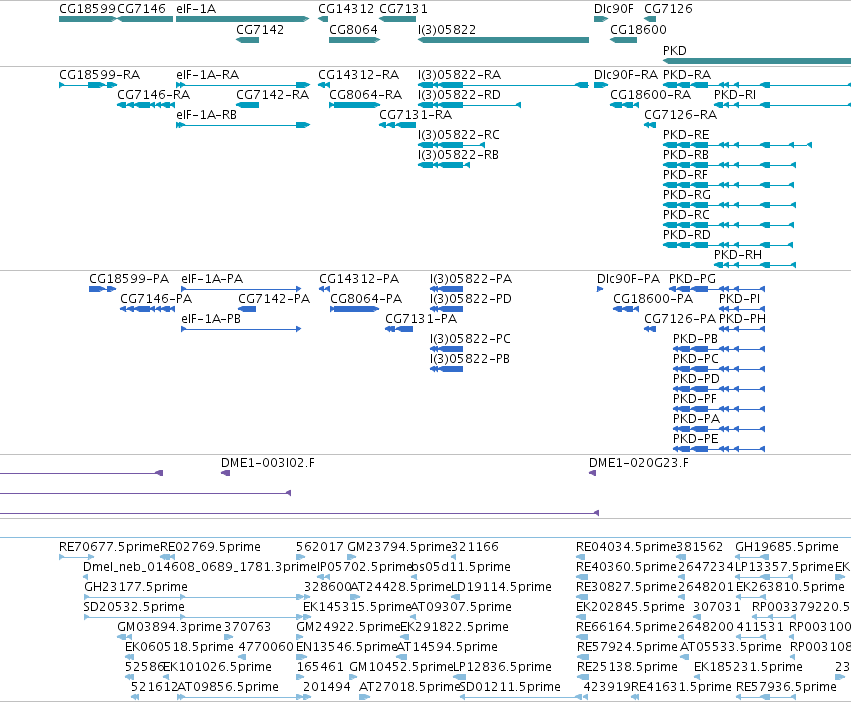851x702 pixels.
Task: Click the GH19685.5prime EST label
Action: click(x=787, y=547)
